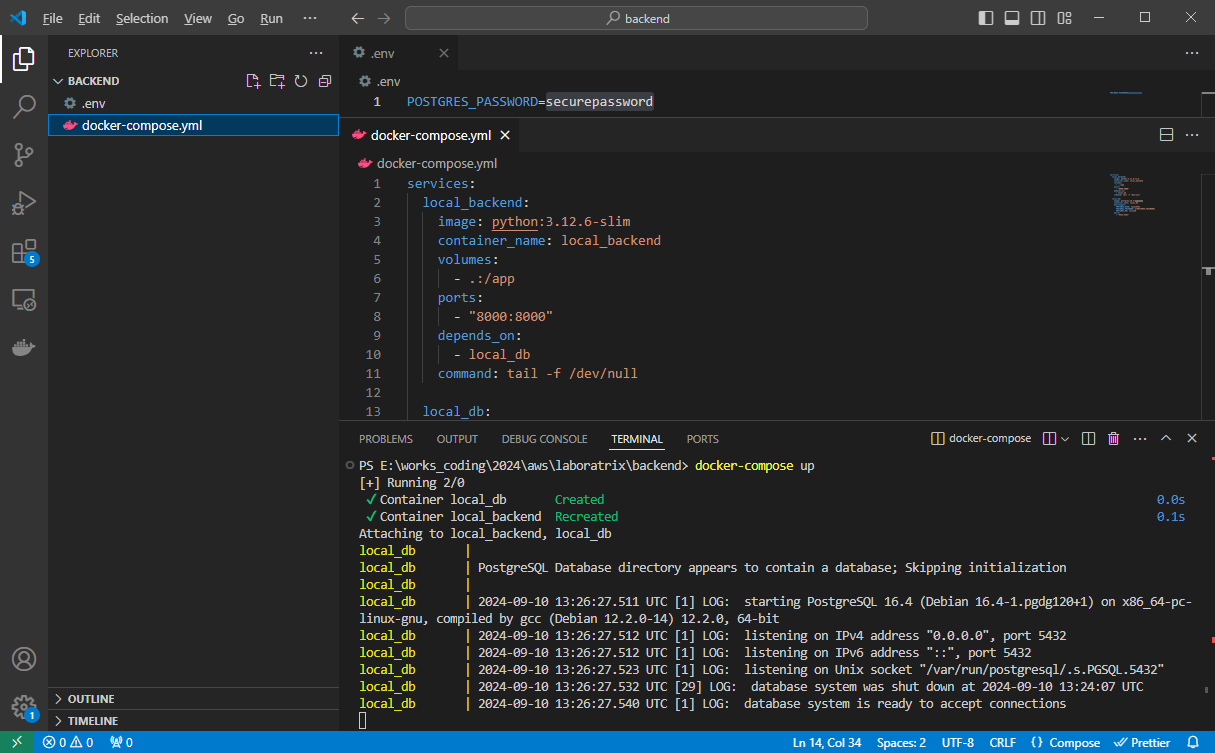
Task: Select .env file in Explorer tree
Action: [x=94, y=103]
